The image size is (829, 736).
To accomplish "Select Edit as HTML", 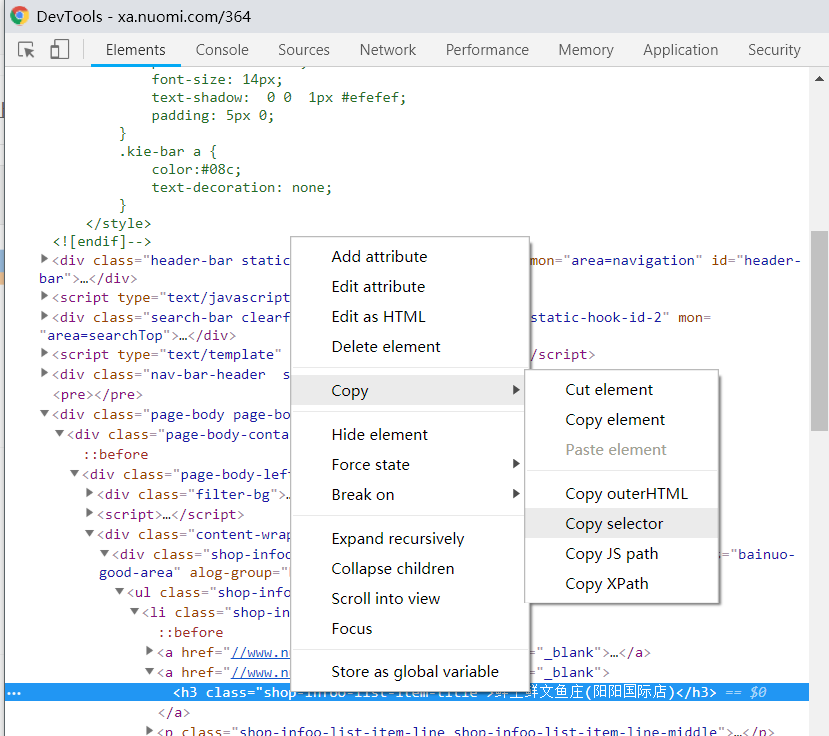I will click(x=410, y=317).
